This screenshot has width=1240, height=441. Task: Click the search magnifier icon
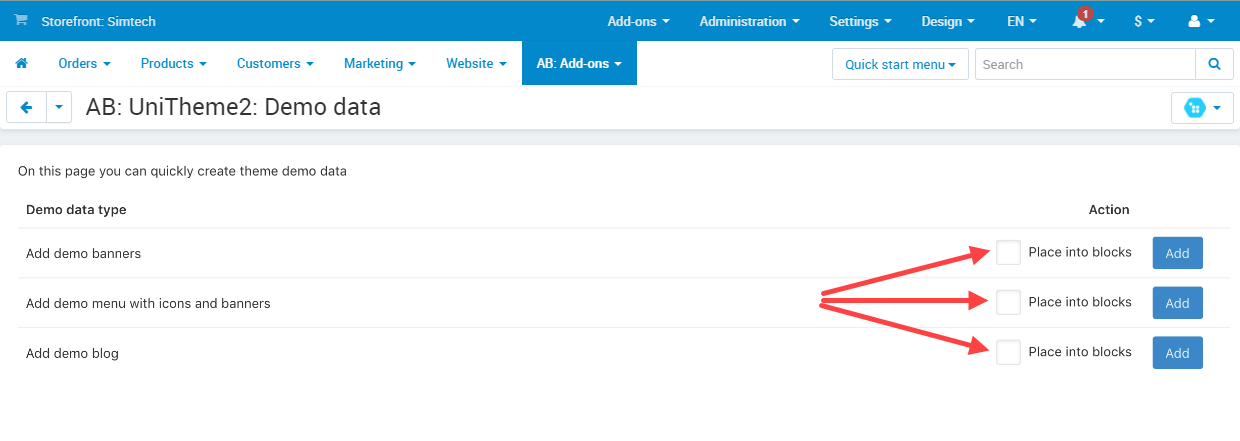[1214, 64]
